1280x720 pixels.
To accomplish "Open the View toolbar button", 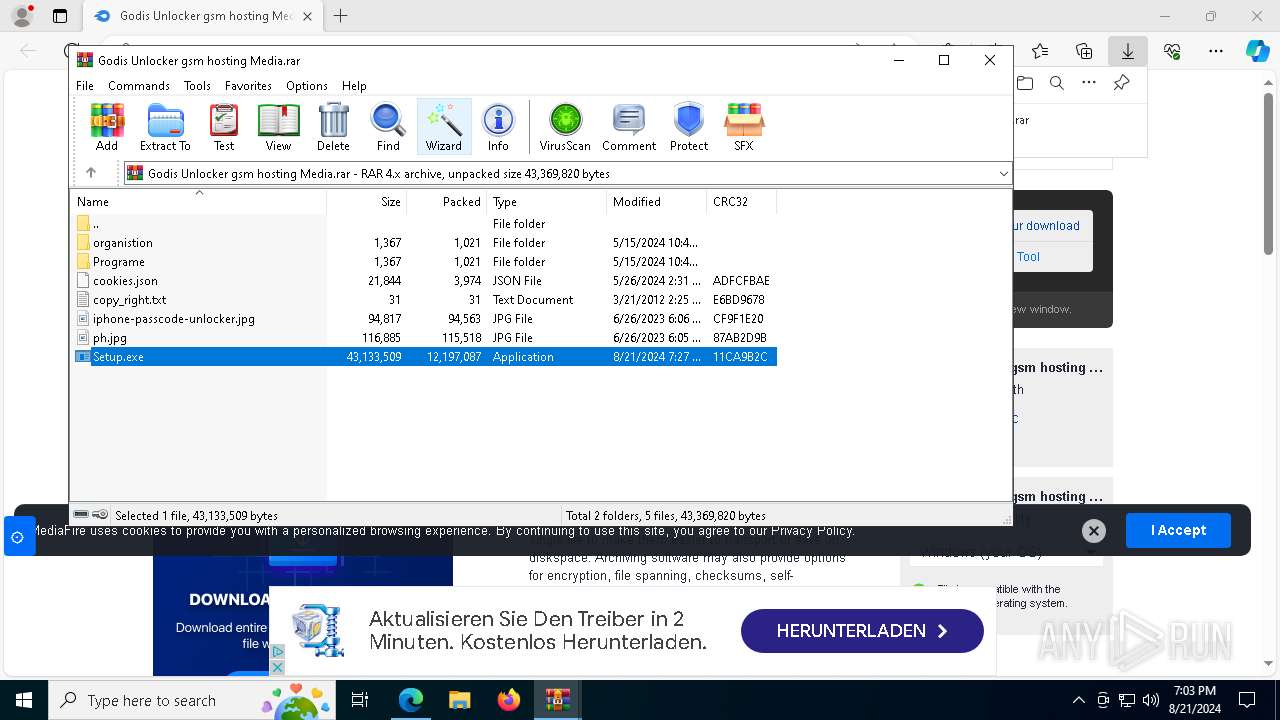I will coord(278,127).
